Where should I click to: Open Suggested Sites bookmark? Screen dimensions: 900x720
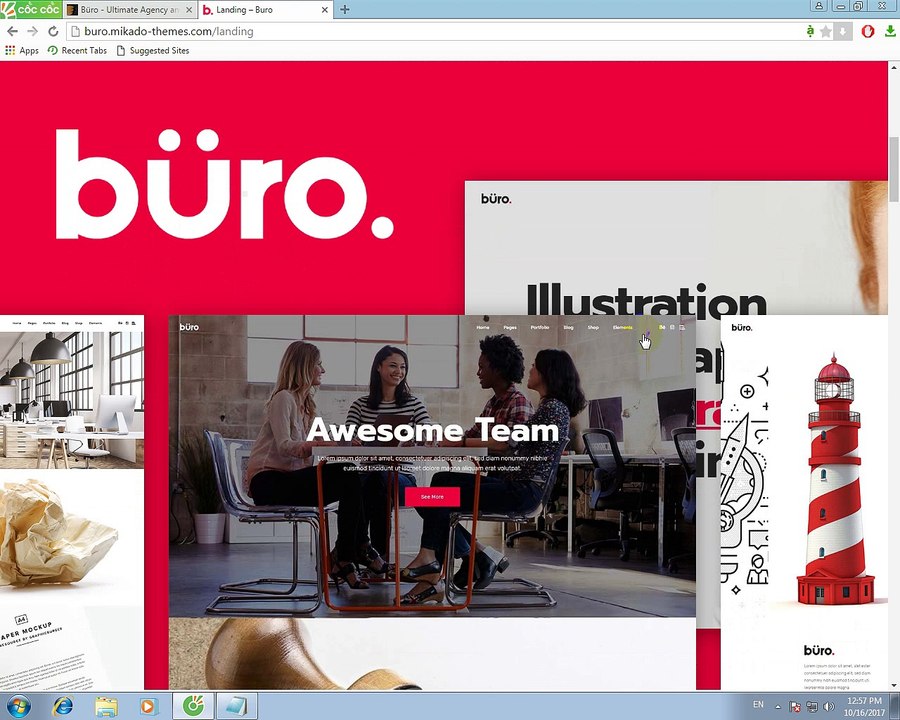(153, 51)
